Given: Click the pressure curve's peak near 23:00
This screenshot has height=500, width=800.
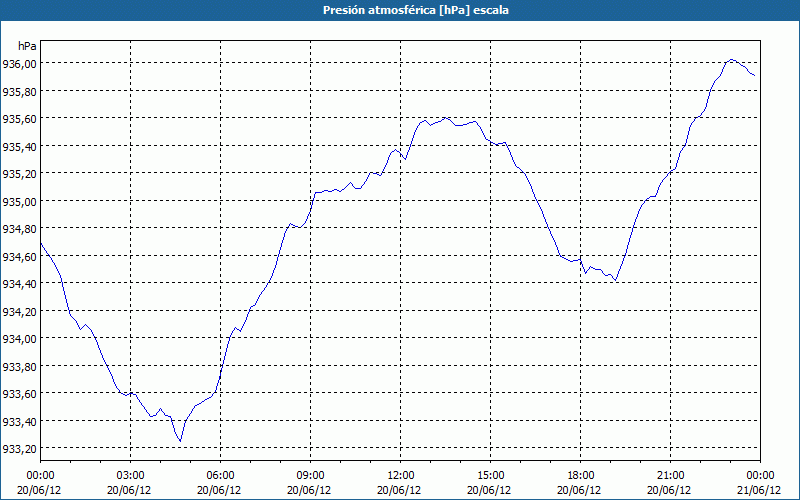Looking at the screenshot, I should [731, 60].
